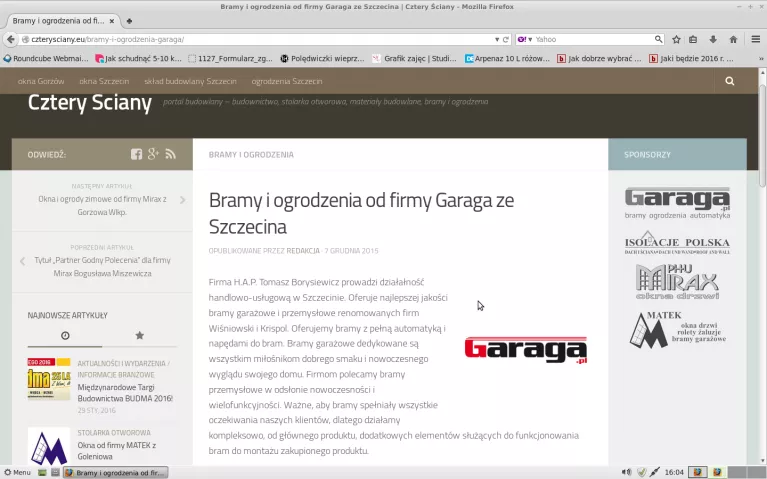The image size is (767, 479).
Task: Open '1127_Formularz_zg...' bookmark
Action: click(230, 58)
